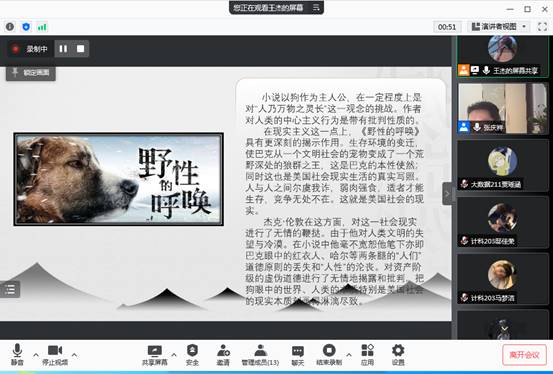The width and height of the screenshot is (553, 374).
Task: Stop the recording with the square button
Action: click(x=80, y=49)
